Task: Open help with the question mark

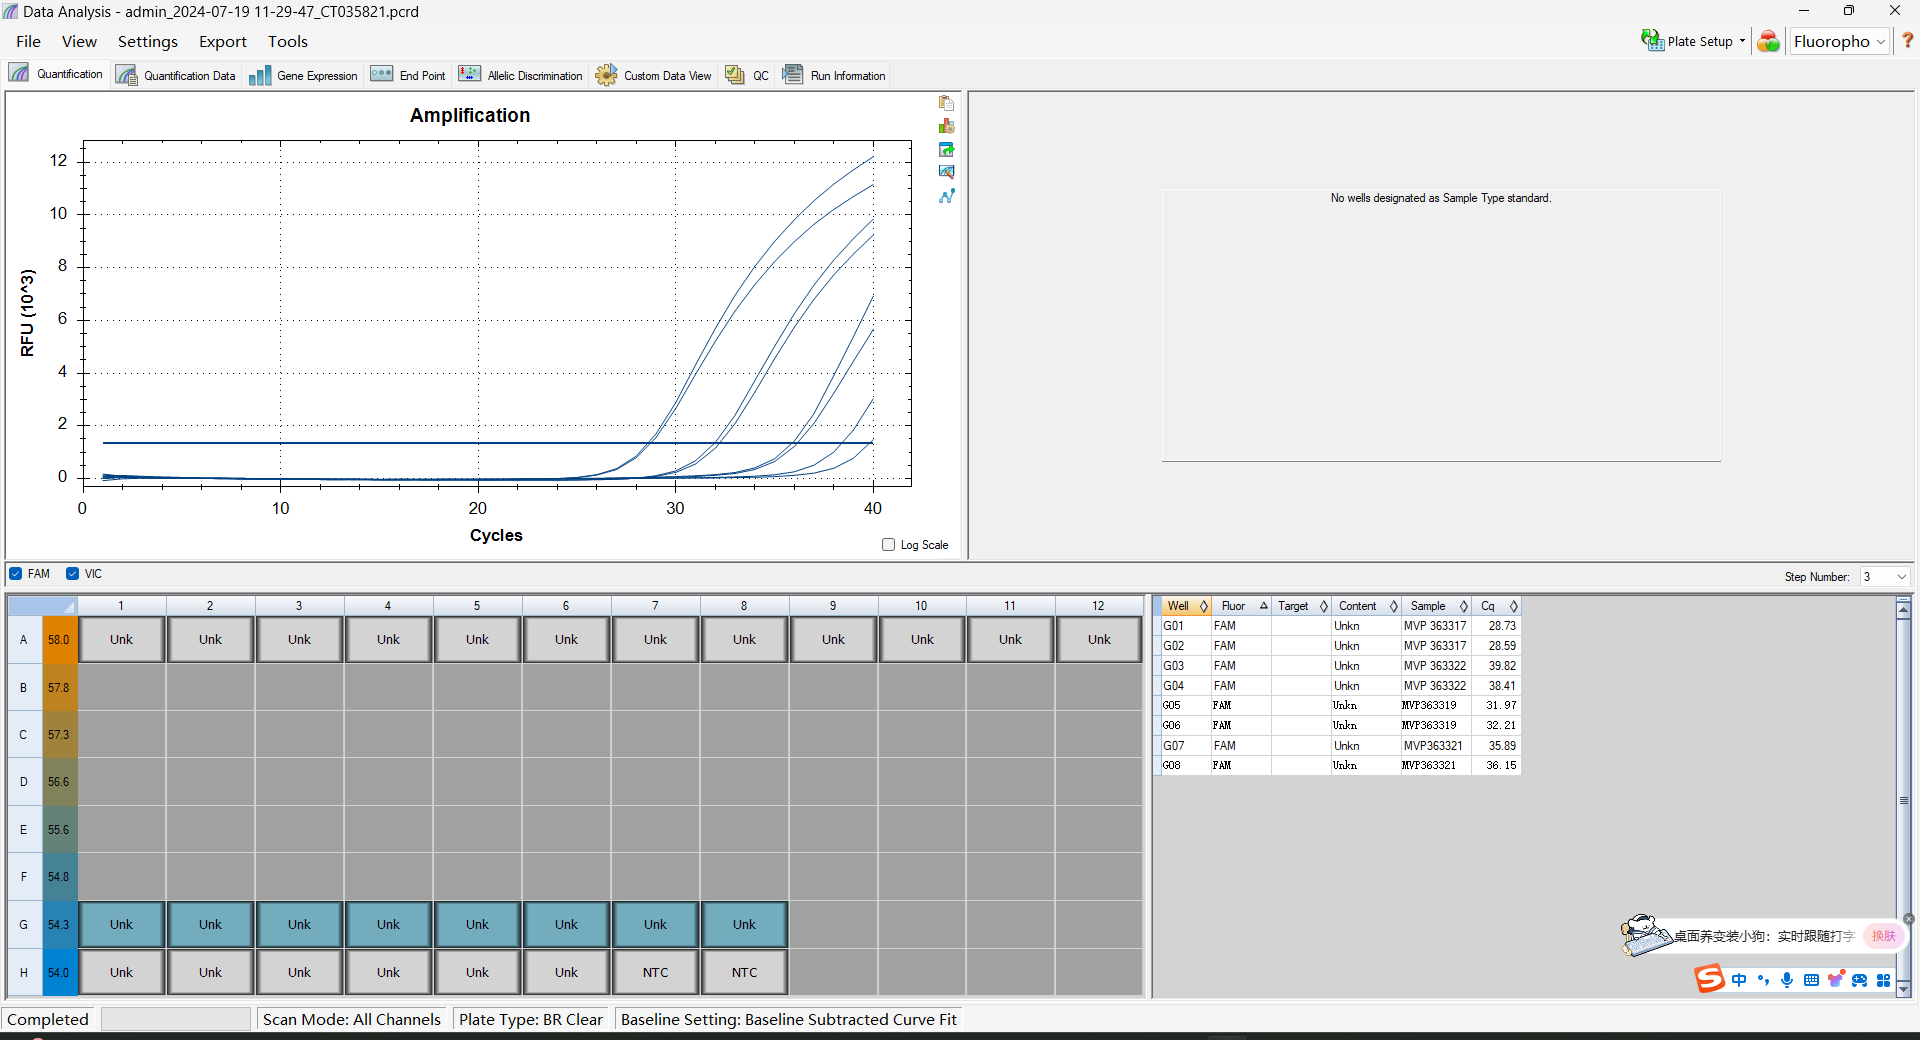Action: pos(1907,41)
